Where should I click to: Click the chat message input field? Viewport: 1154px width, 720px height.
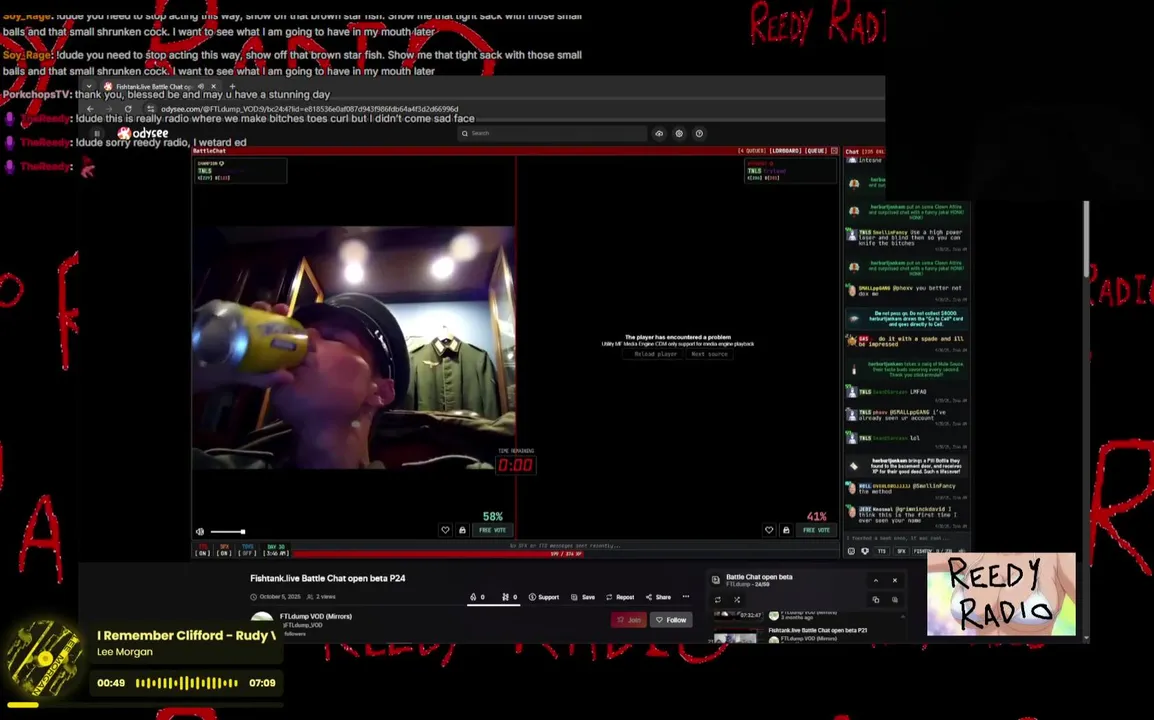[x=907, y=539]
